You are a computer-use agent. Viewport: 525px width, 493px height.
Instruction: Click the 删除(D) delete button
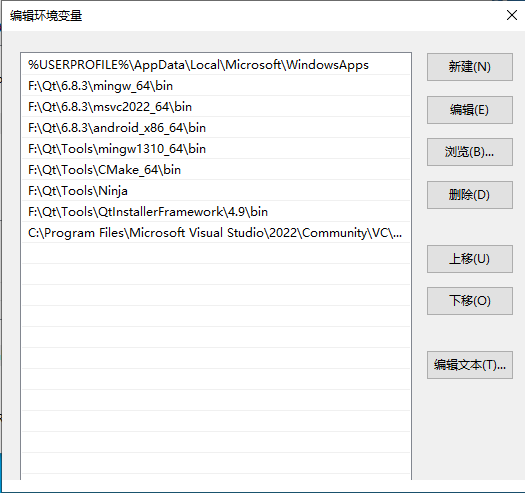tap(469, 195)
